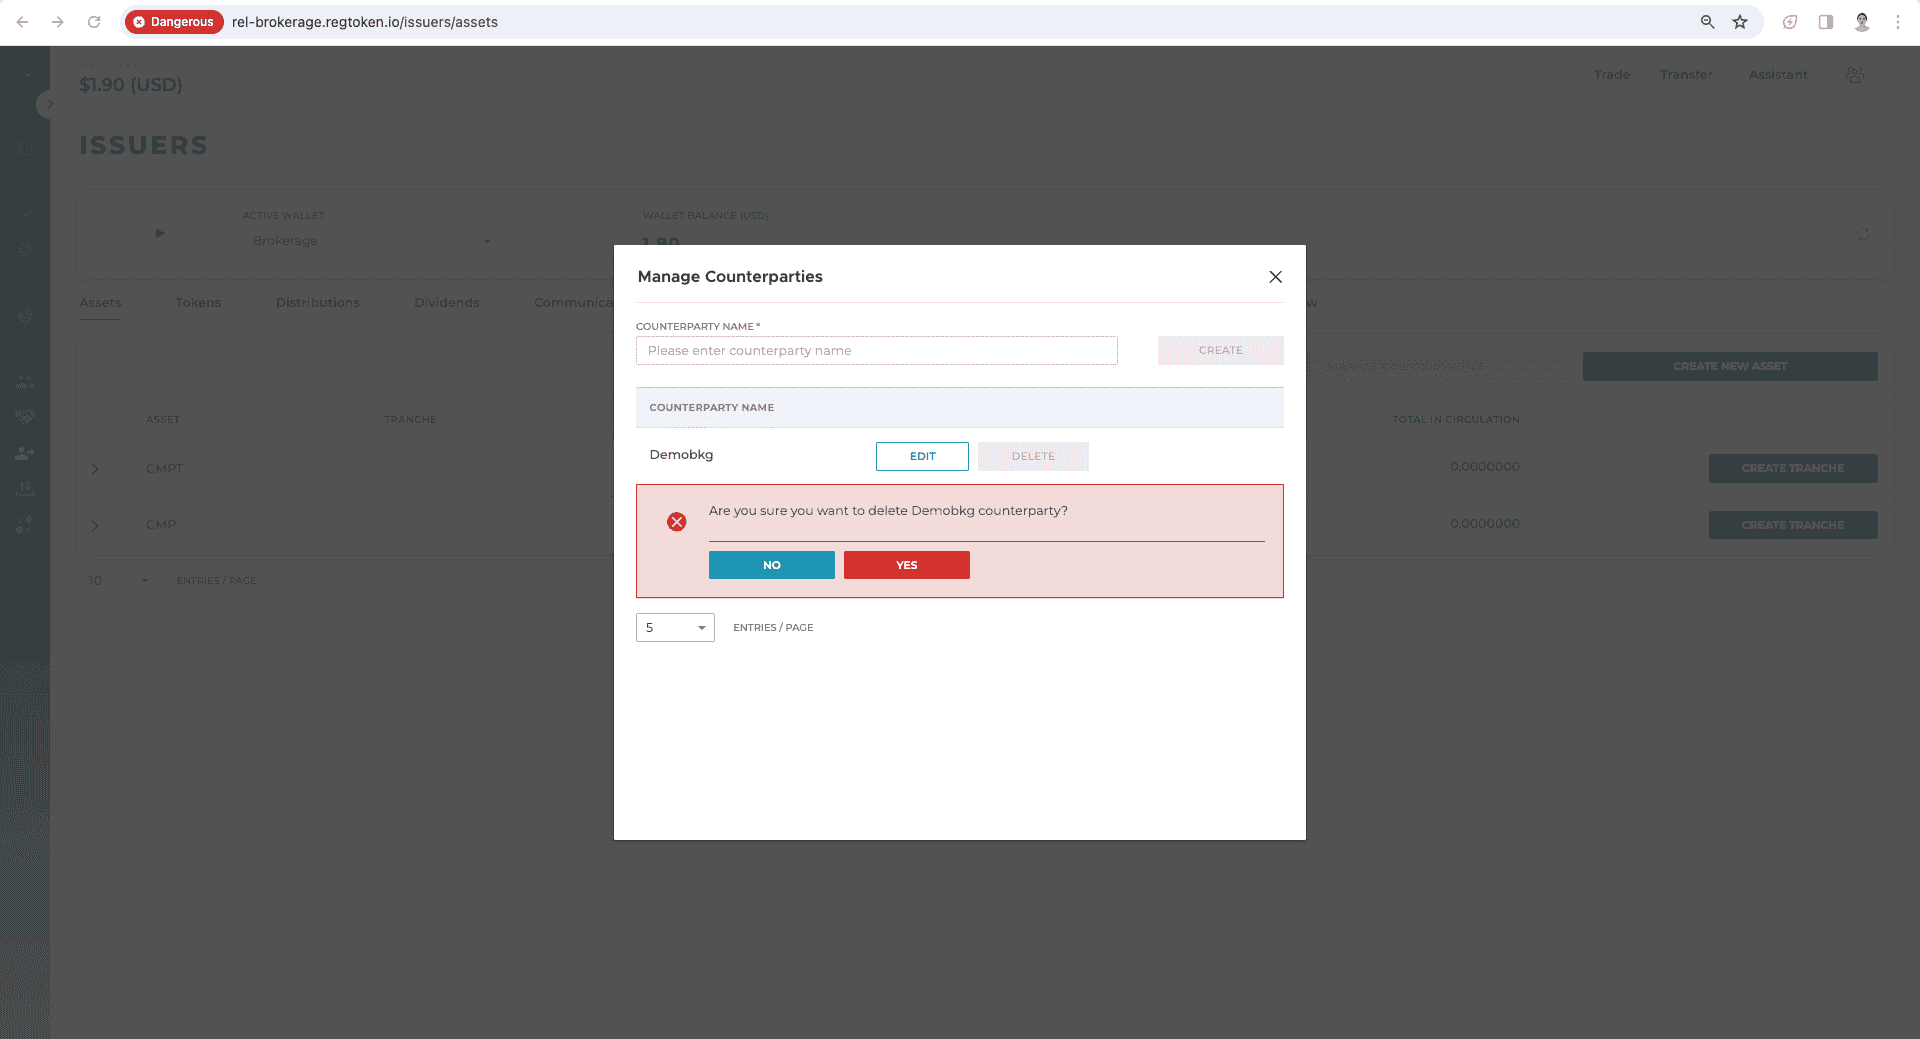Click the TOTAL IN CIRCULATION column header
This screenshot has height=1039, width=1920.
(x=1456, y=420)
